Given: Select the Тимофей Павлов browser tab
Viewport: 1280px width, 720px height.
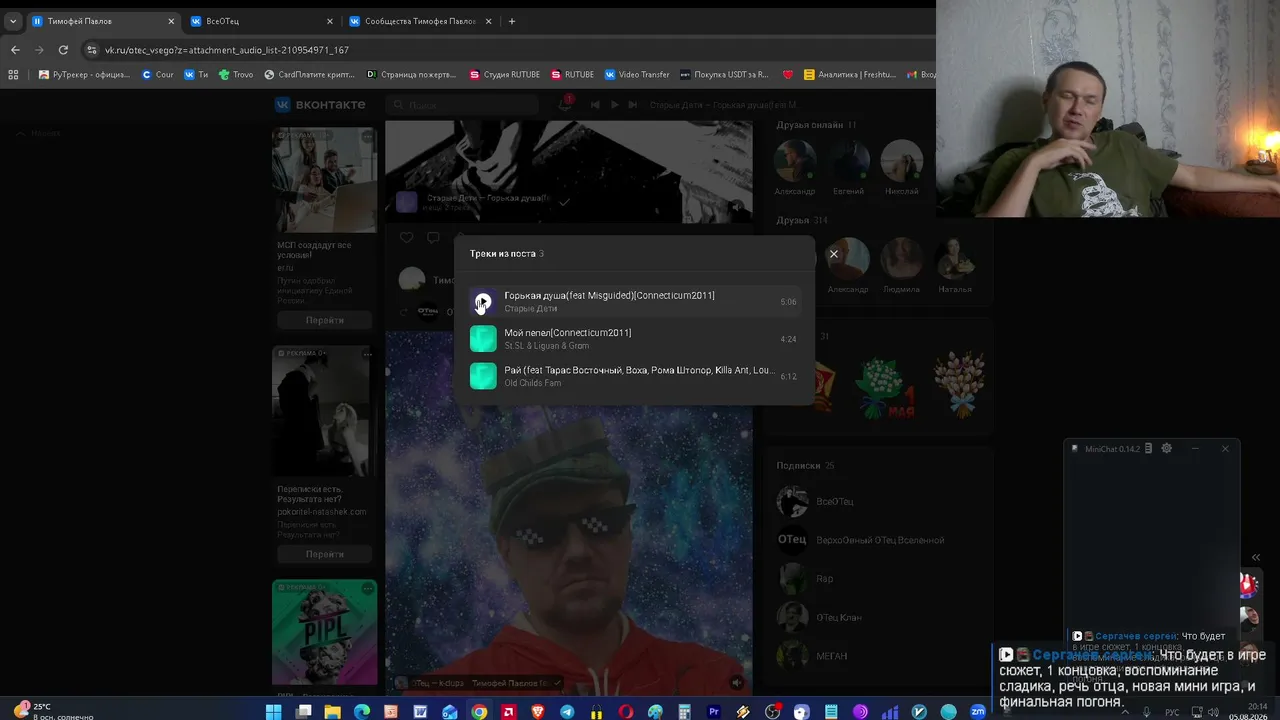Looking at the screenshot, I should 104,21.
